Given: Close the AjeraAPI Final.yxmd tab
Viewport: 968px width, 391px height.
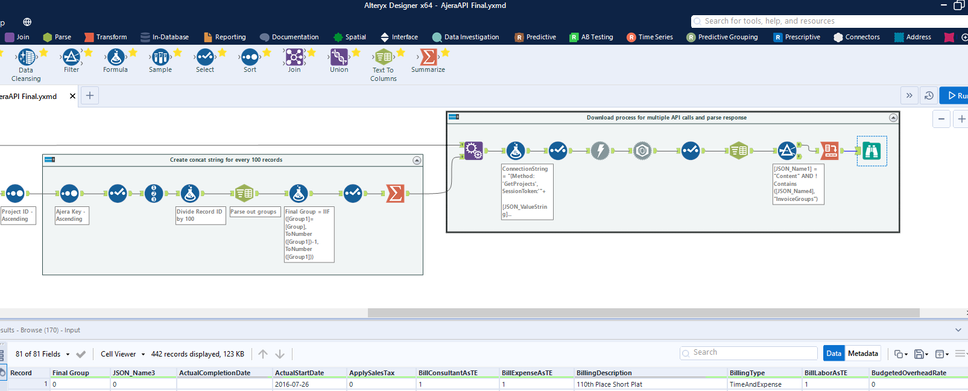Looking at the screenshot, I should [x=72, y=96].
